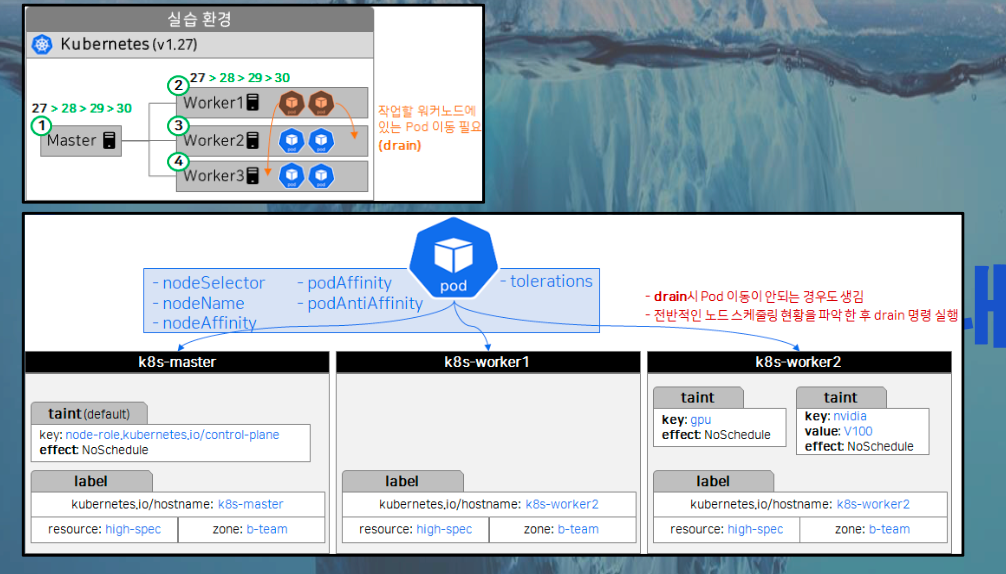Click the tolerations option
This screenshot has width=1006, height=574.
tap(546, 281)
